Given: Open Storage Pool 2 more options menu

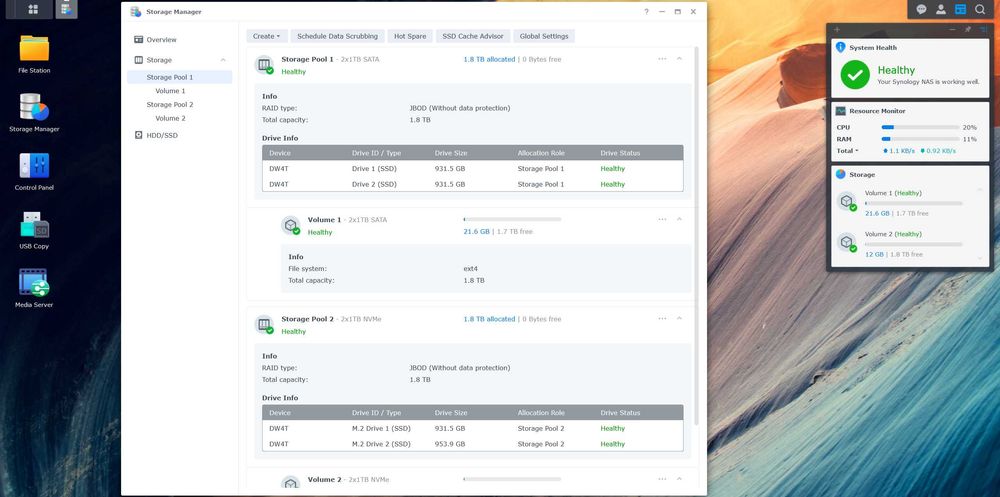Looking at the screenshot, I should tap(662, 318).
